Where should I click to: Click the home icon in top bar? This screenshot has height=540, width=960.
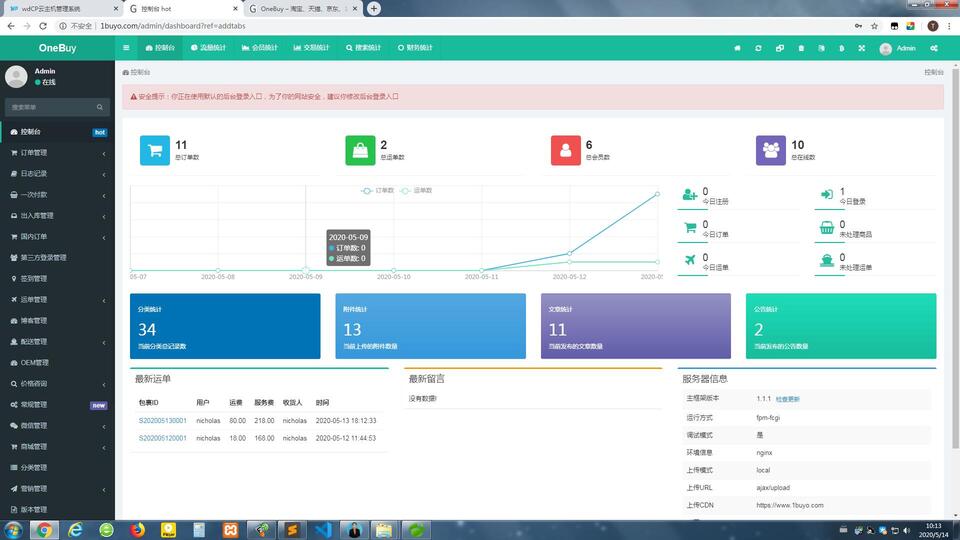[738, 48]
